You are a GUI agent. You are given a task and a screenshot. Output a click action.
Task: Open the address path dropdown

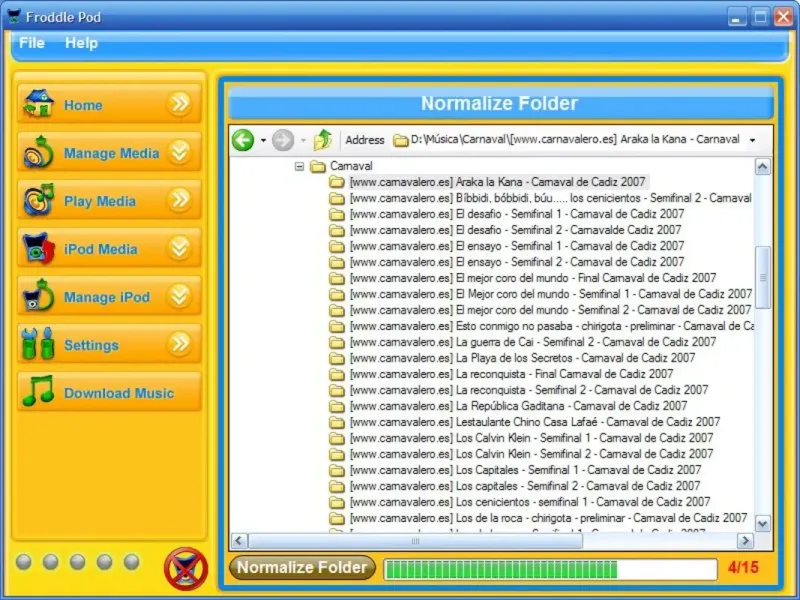tap(753, 140)
